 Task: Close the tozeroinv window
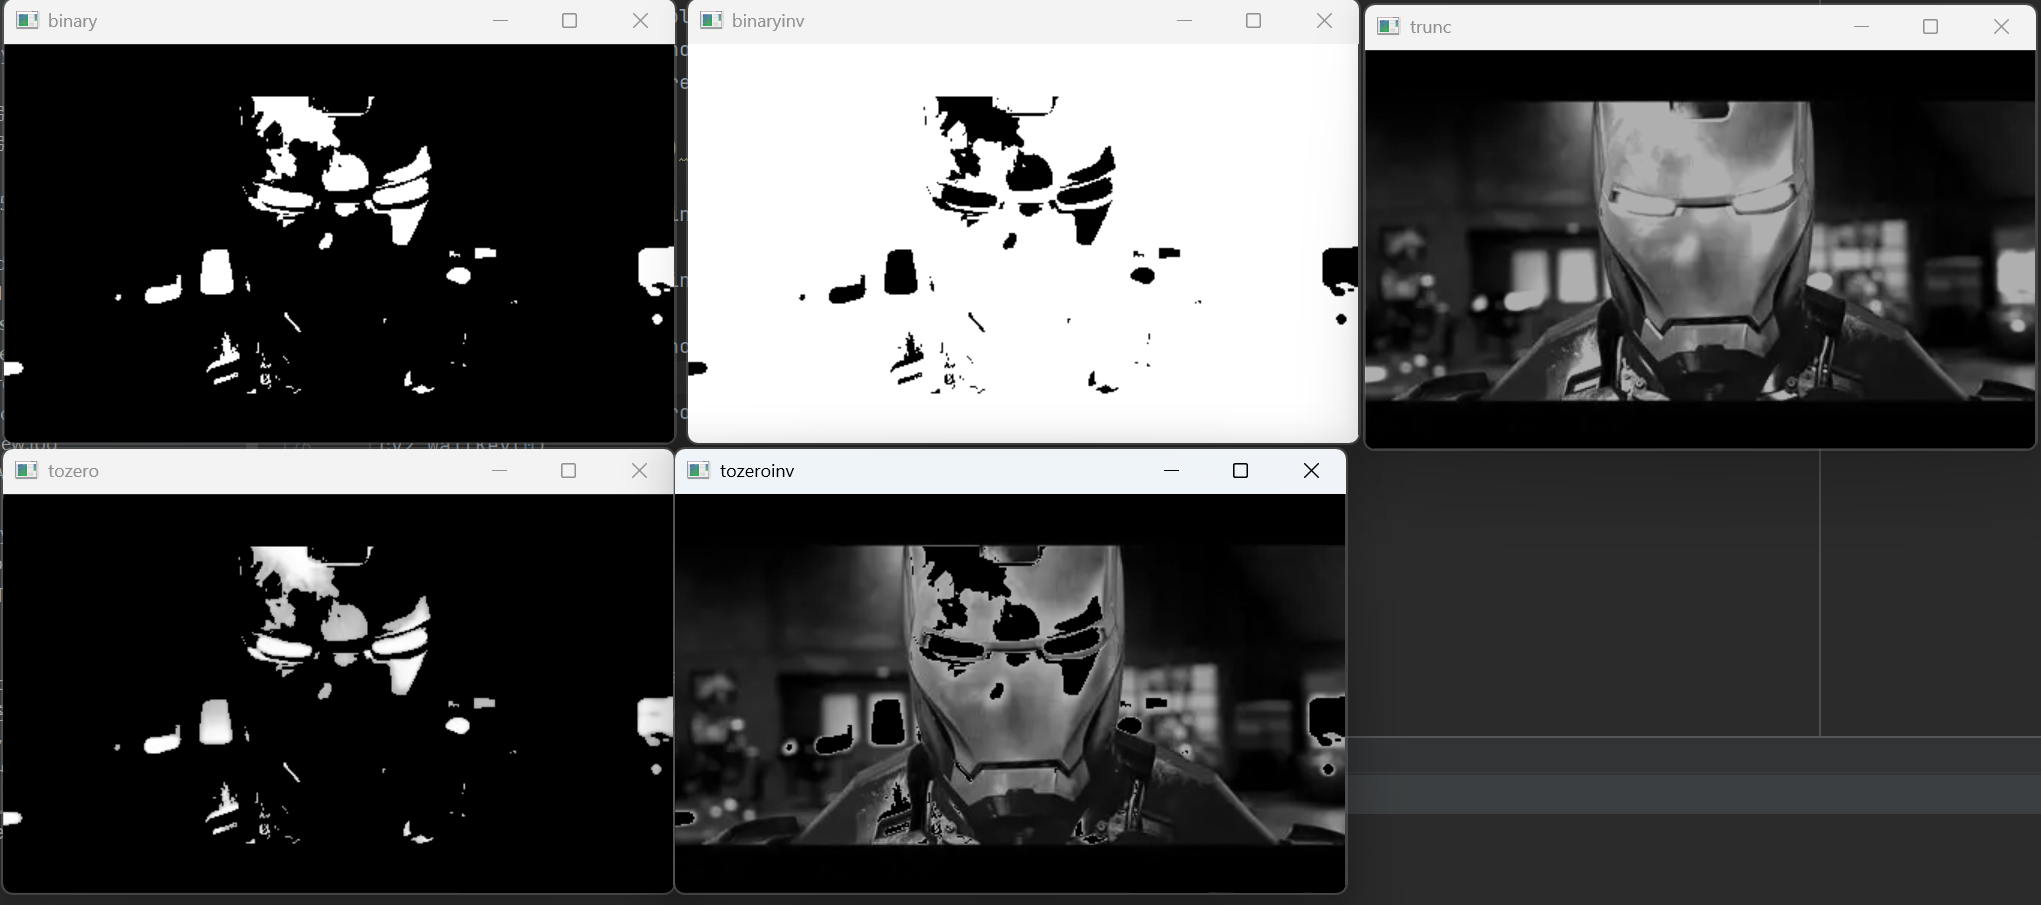[x=1312, y=471]
